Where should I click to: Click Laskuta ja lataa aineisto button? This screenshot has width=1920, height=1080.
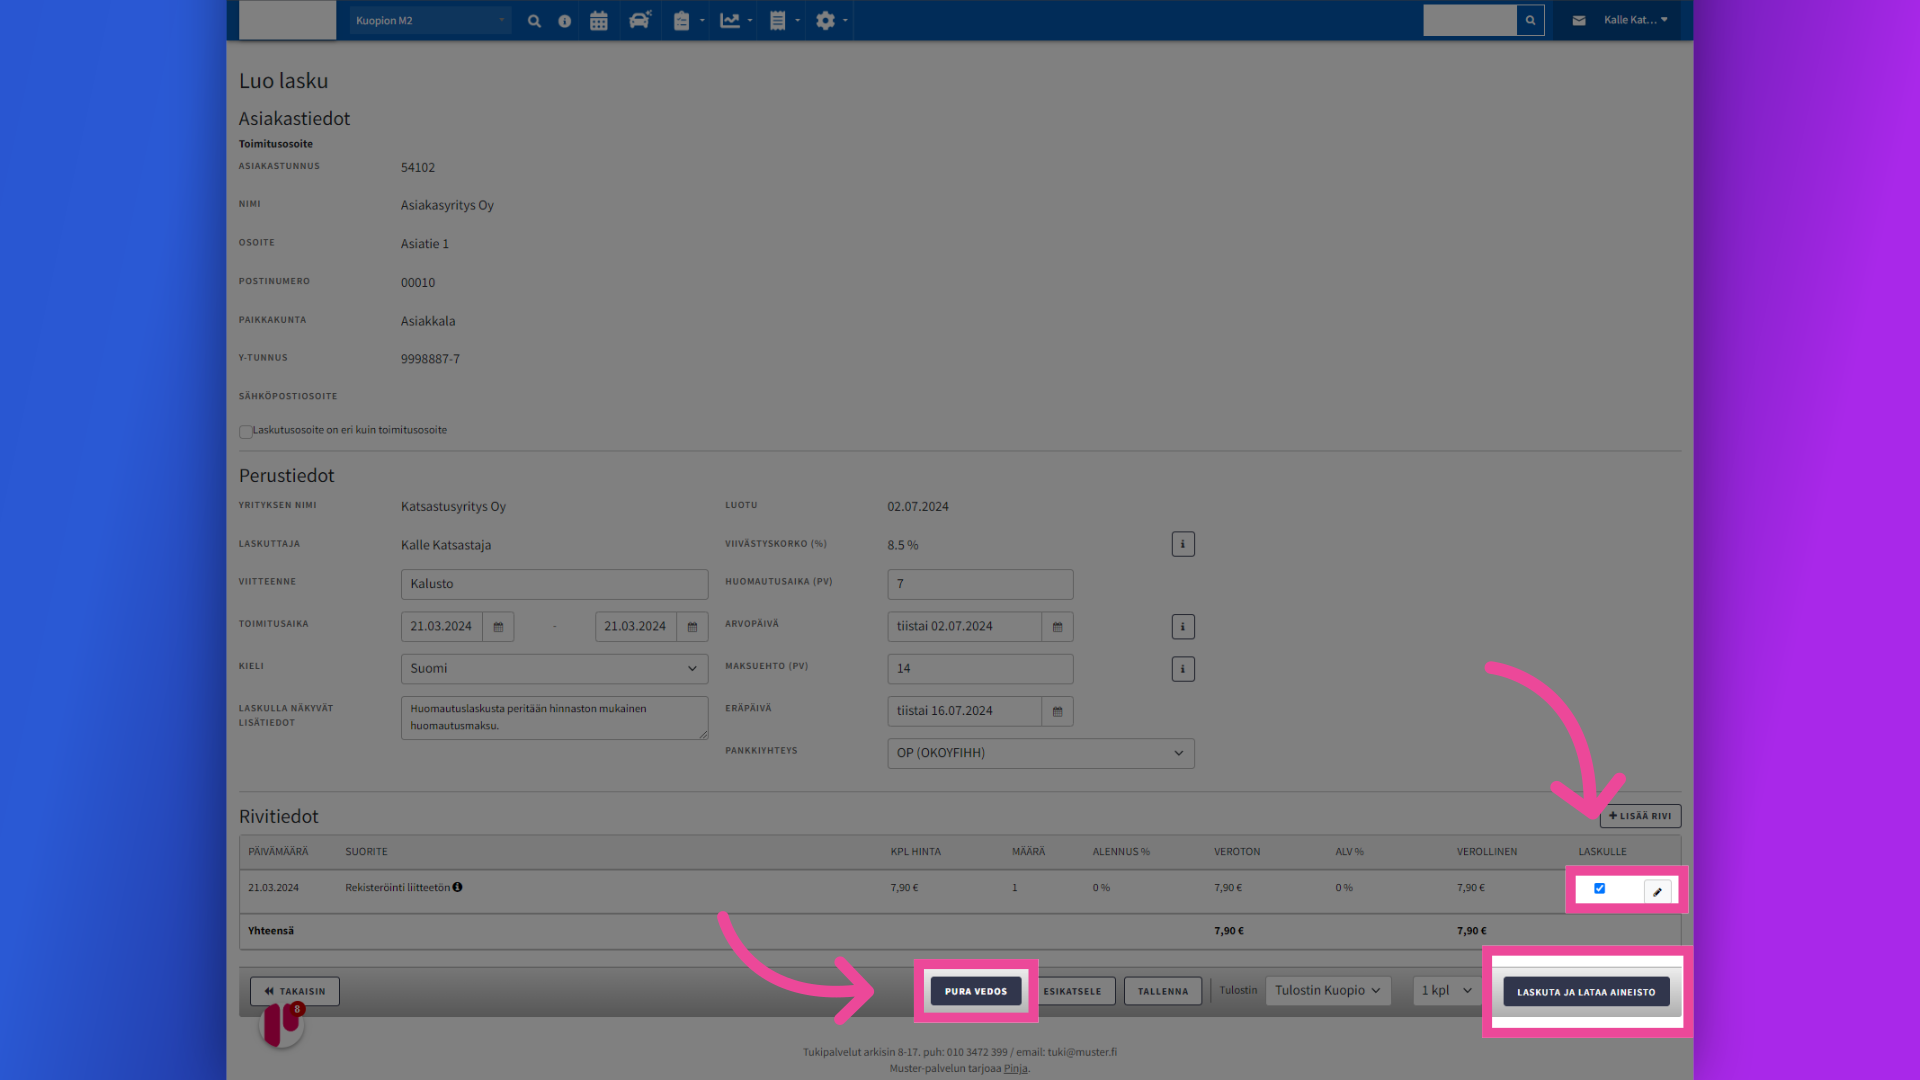pyautogui.click(x=1586, y=992)
